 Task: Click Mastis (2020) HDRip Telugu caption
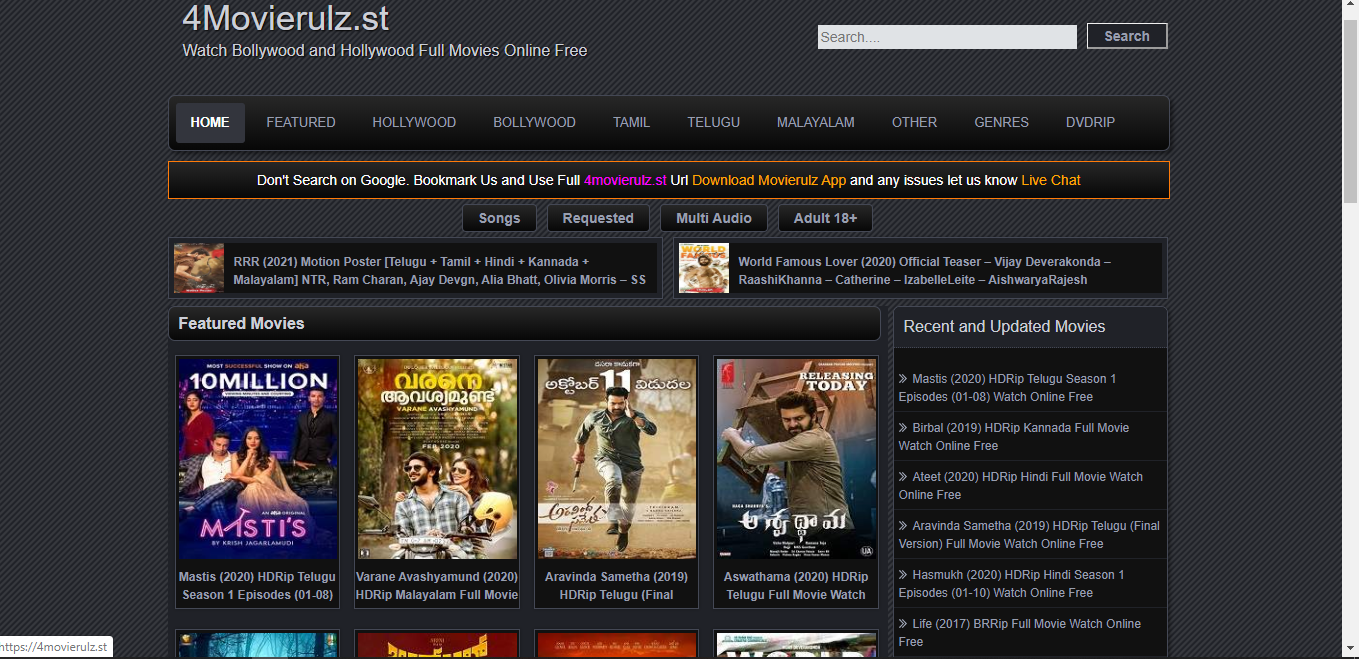pyautogui.click(x=258, y=585)
